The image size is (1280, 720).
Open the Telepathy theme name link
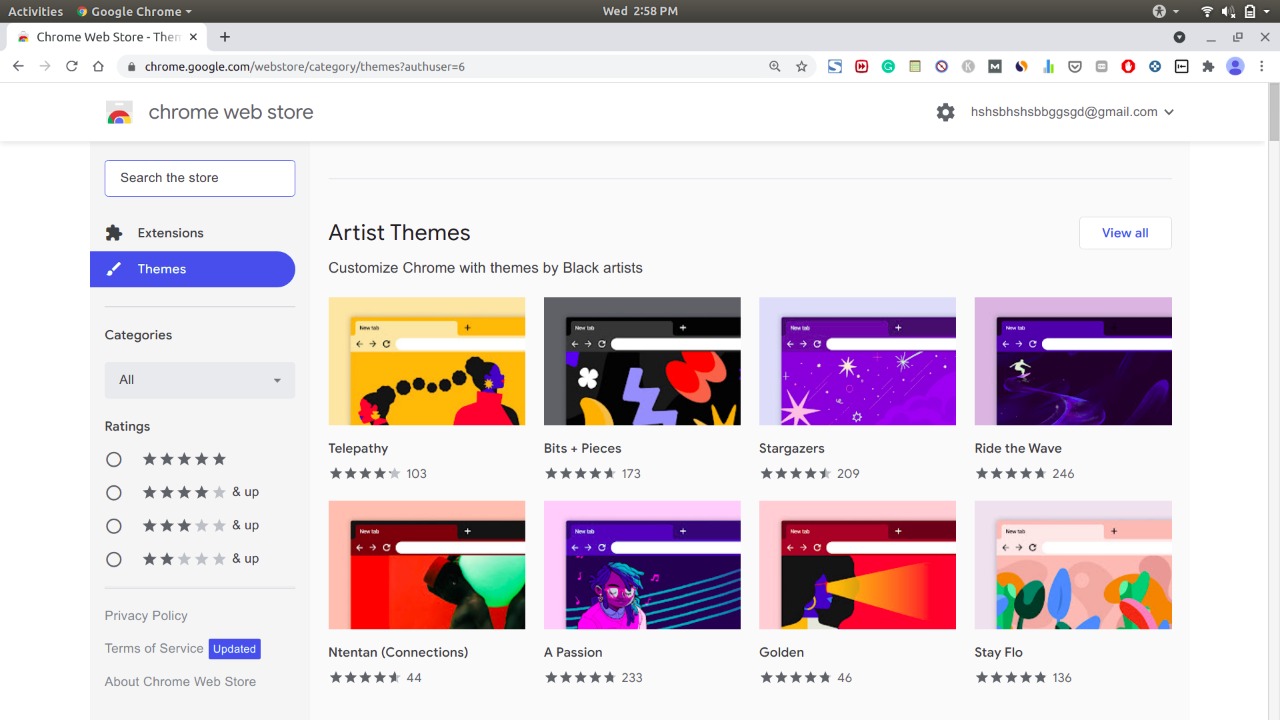point(358,448)
